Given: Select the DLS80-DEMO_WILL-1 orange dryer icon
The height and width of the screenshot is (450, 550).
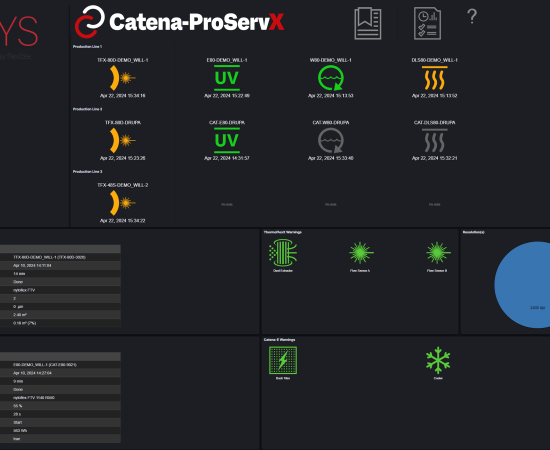Looking at the screenshot, I should 434,78.
